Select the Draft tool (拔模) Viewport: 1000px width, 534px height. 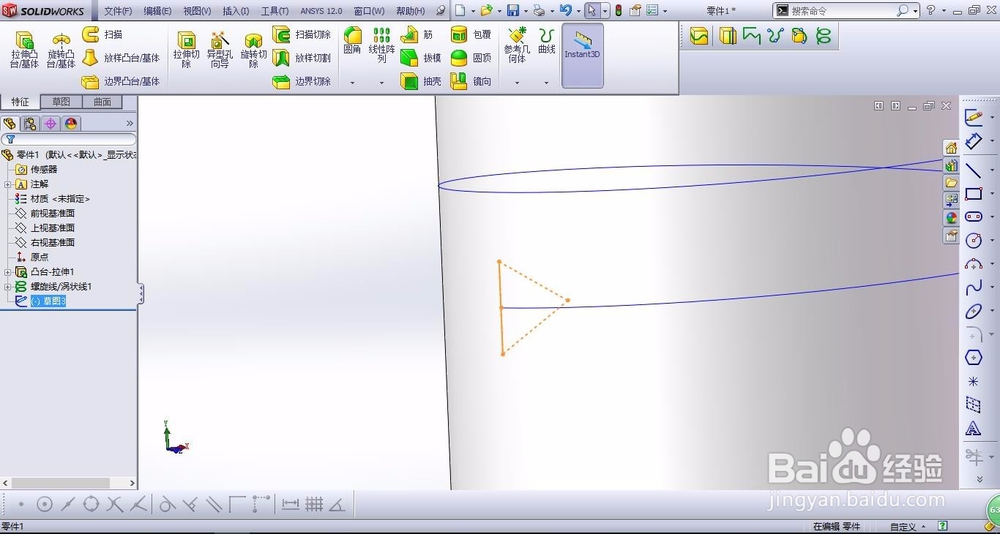[421, 57]
